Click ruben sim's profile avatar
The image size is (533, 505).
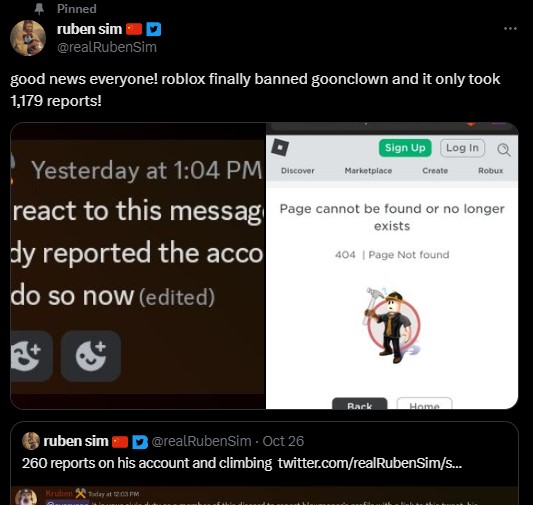coord(28,38)
